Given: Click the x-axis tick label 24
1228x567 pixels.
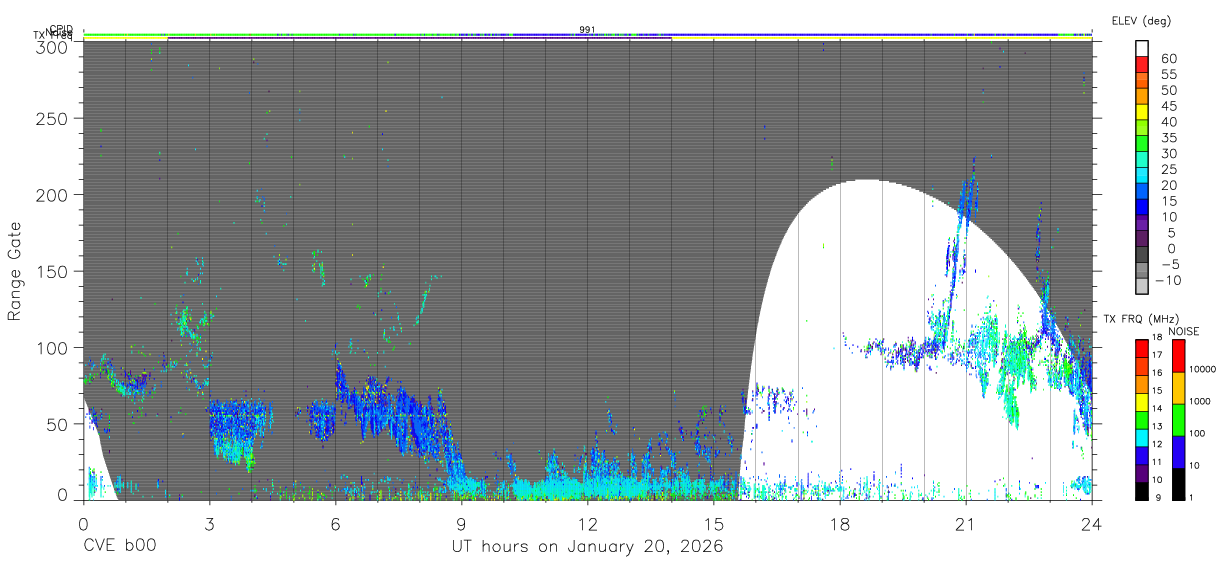Looking at the screenshot, I should click(1091, 523).
